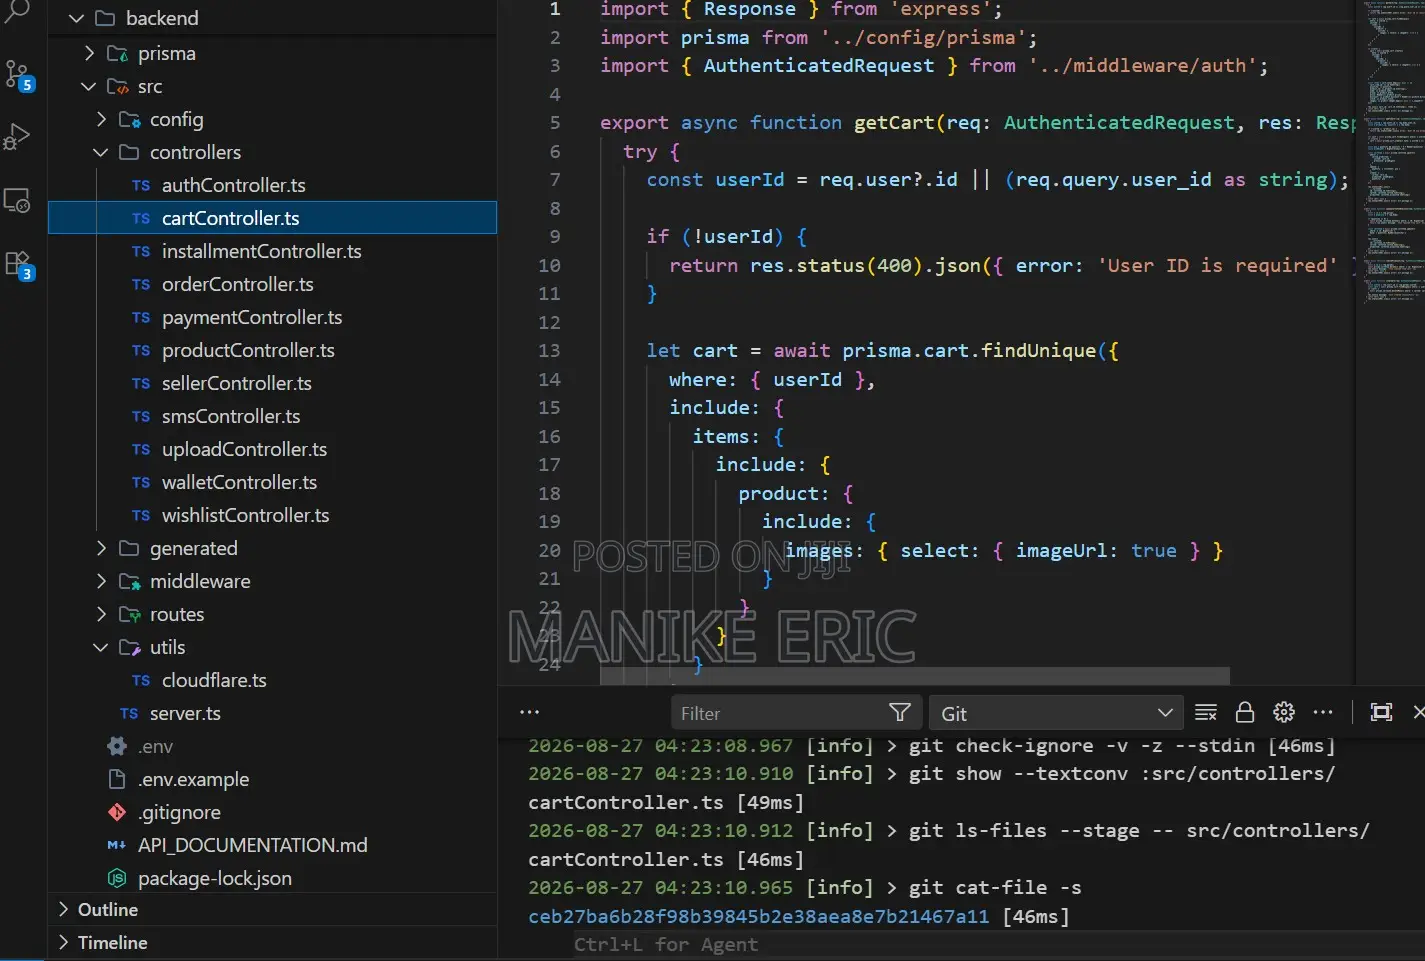Click '../middleware/auth' import path

tap(1143, 66)
